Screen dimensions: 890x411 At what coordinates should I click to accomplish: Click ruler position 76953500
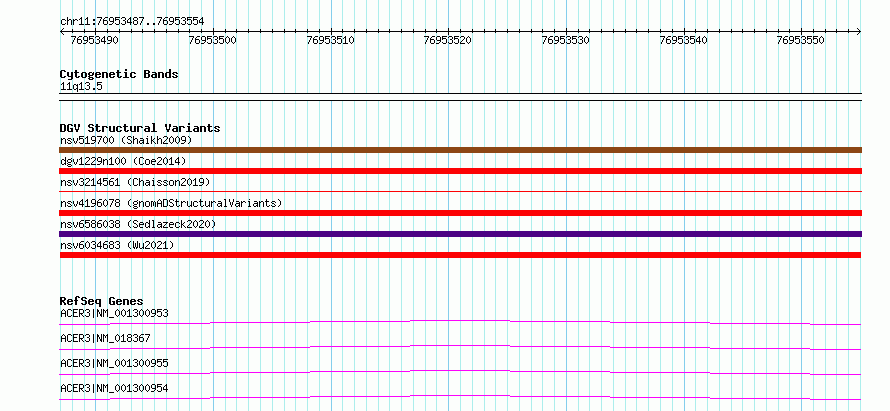pyautogui.click(x=213, y=40)
